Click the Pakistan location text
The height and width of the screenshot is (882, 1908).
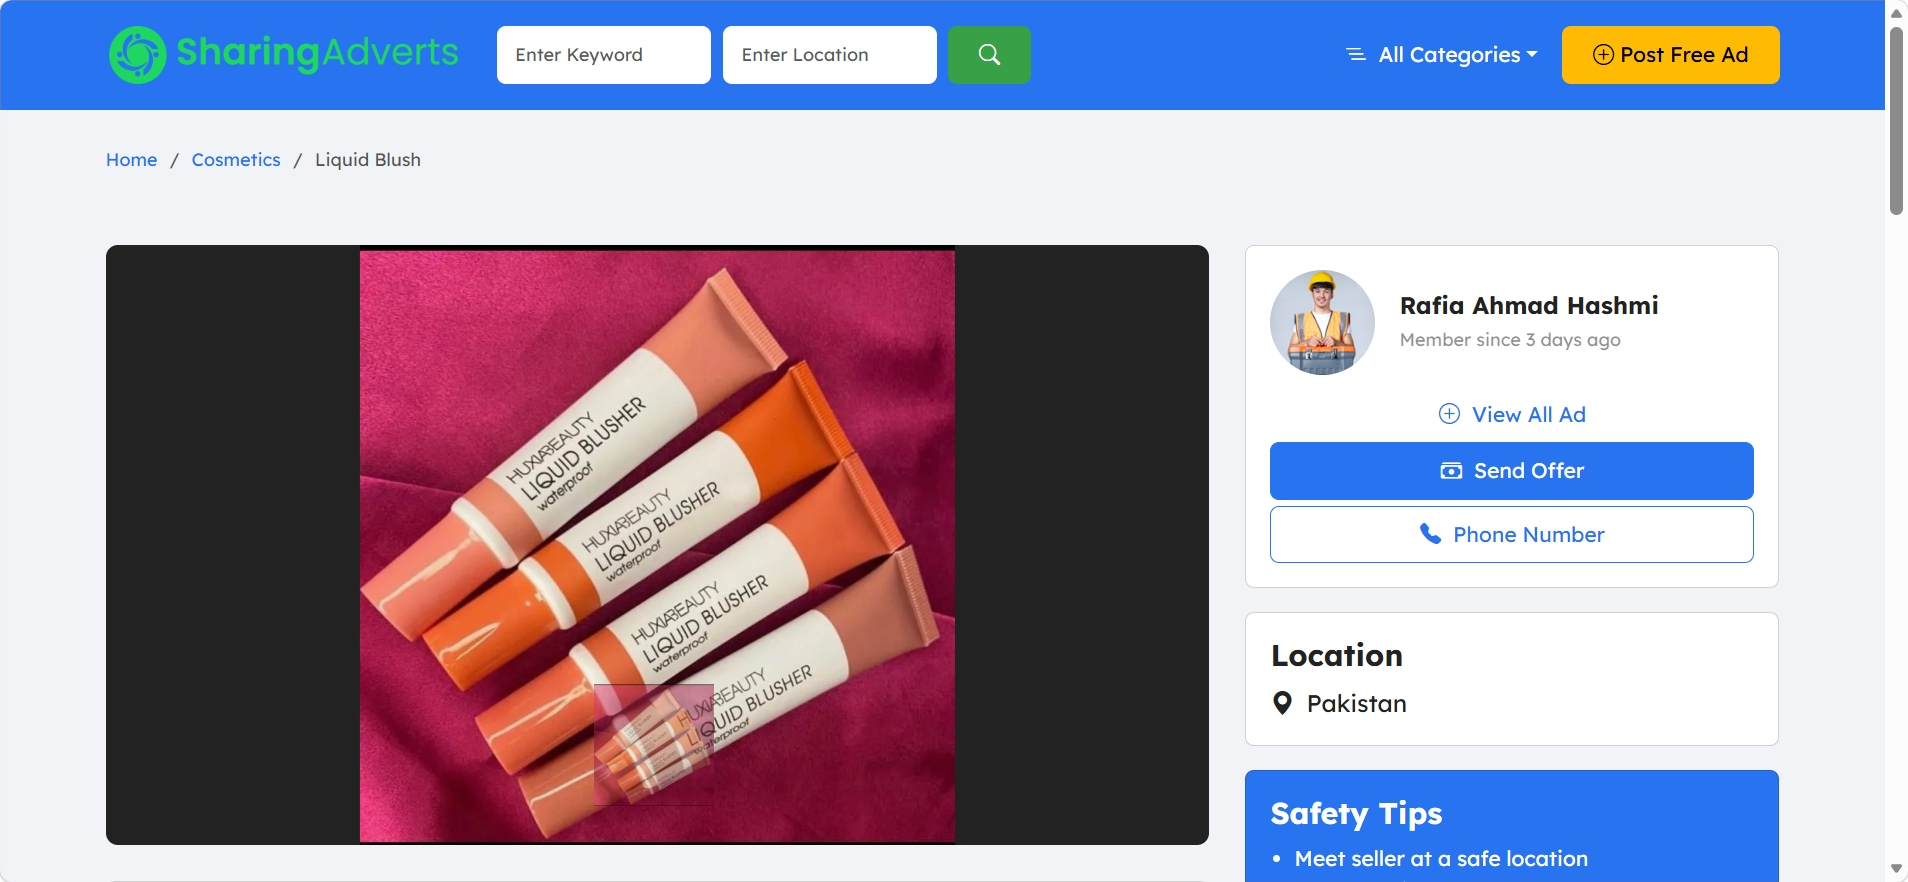coord(1357,704)
